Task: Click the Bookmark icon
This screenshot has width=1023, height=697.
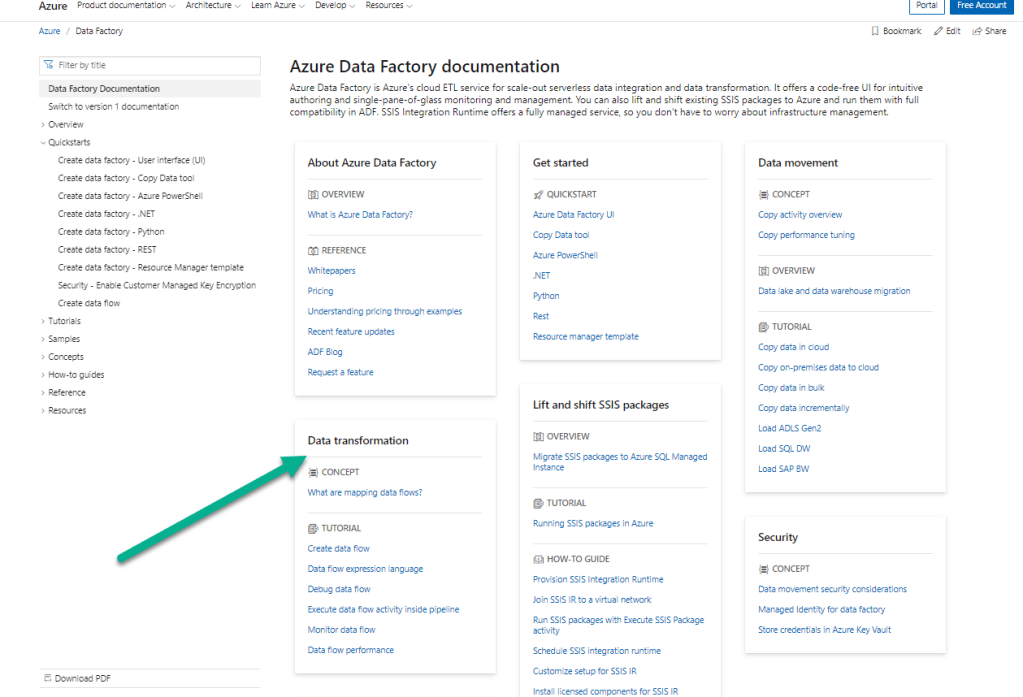Action: click(876, 31)
